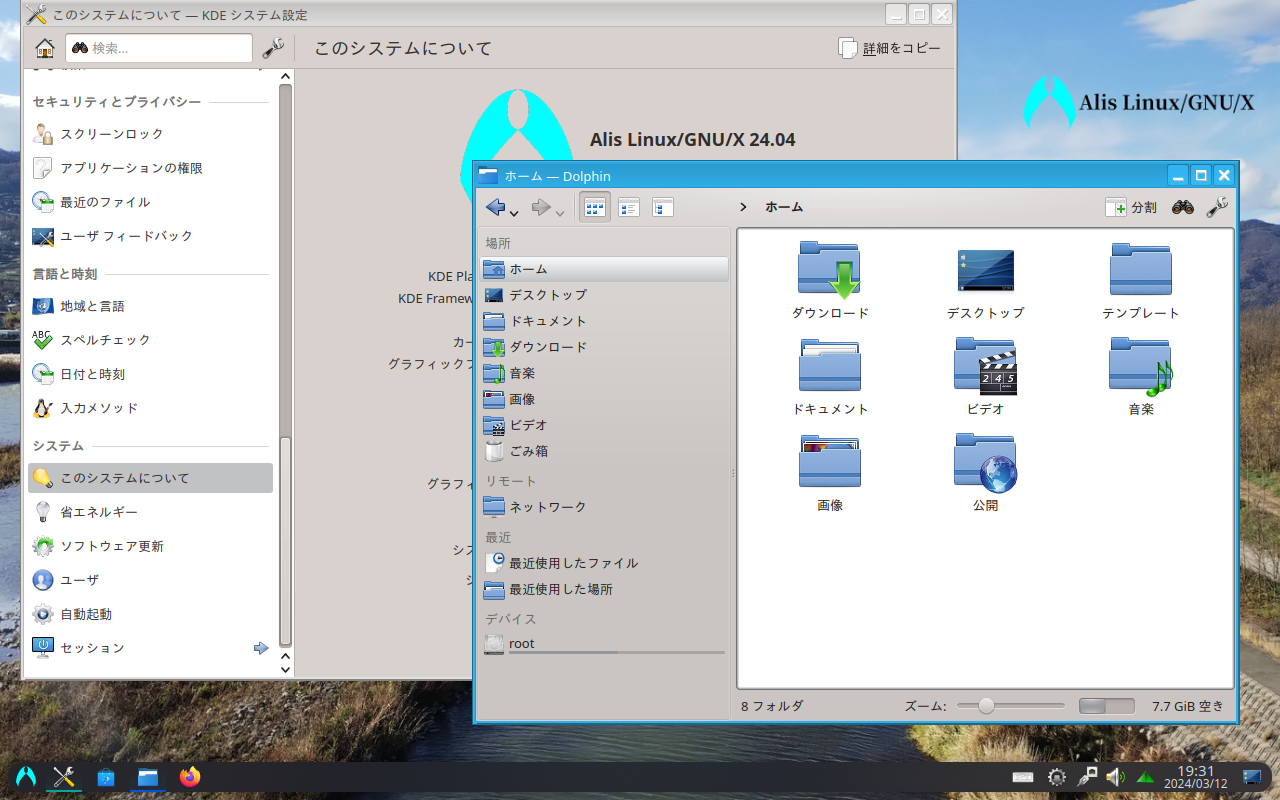Click the 19:31 taskbar clock
The height and width of the screenshot is (800, 1280).
click(1196, 776)
